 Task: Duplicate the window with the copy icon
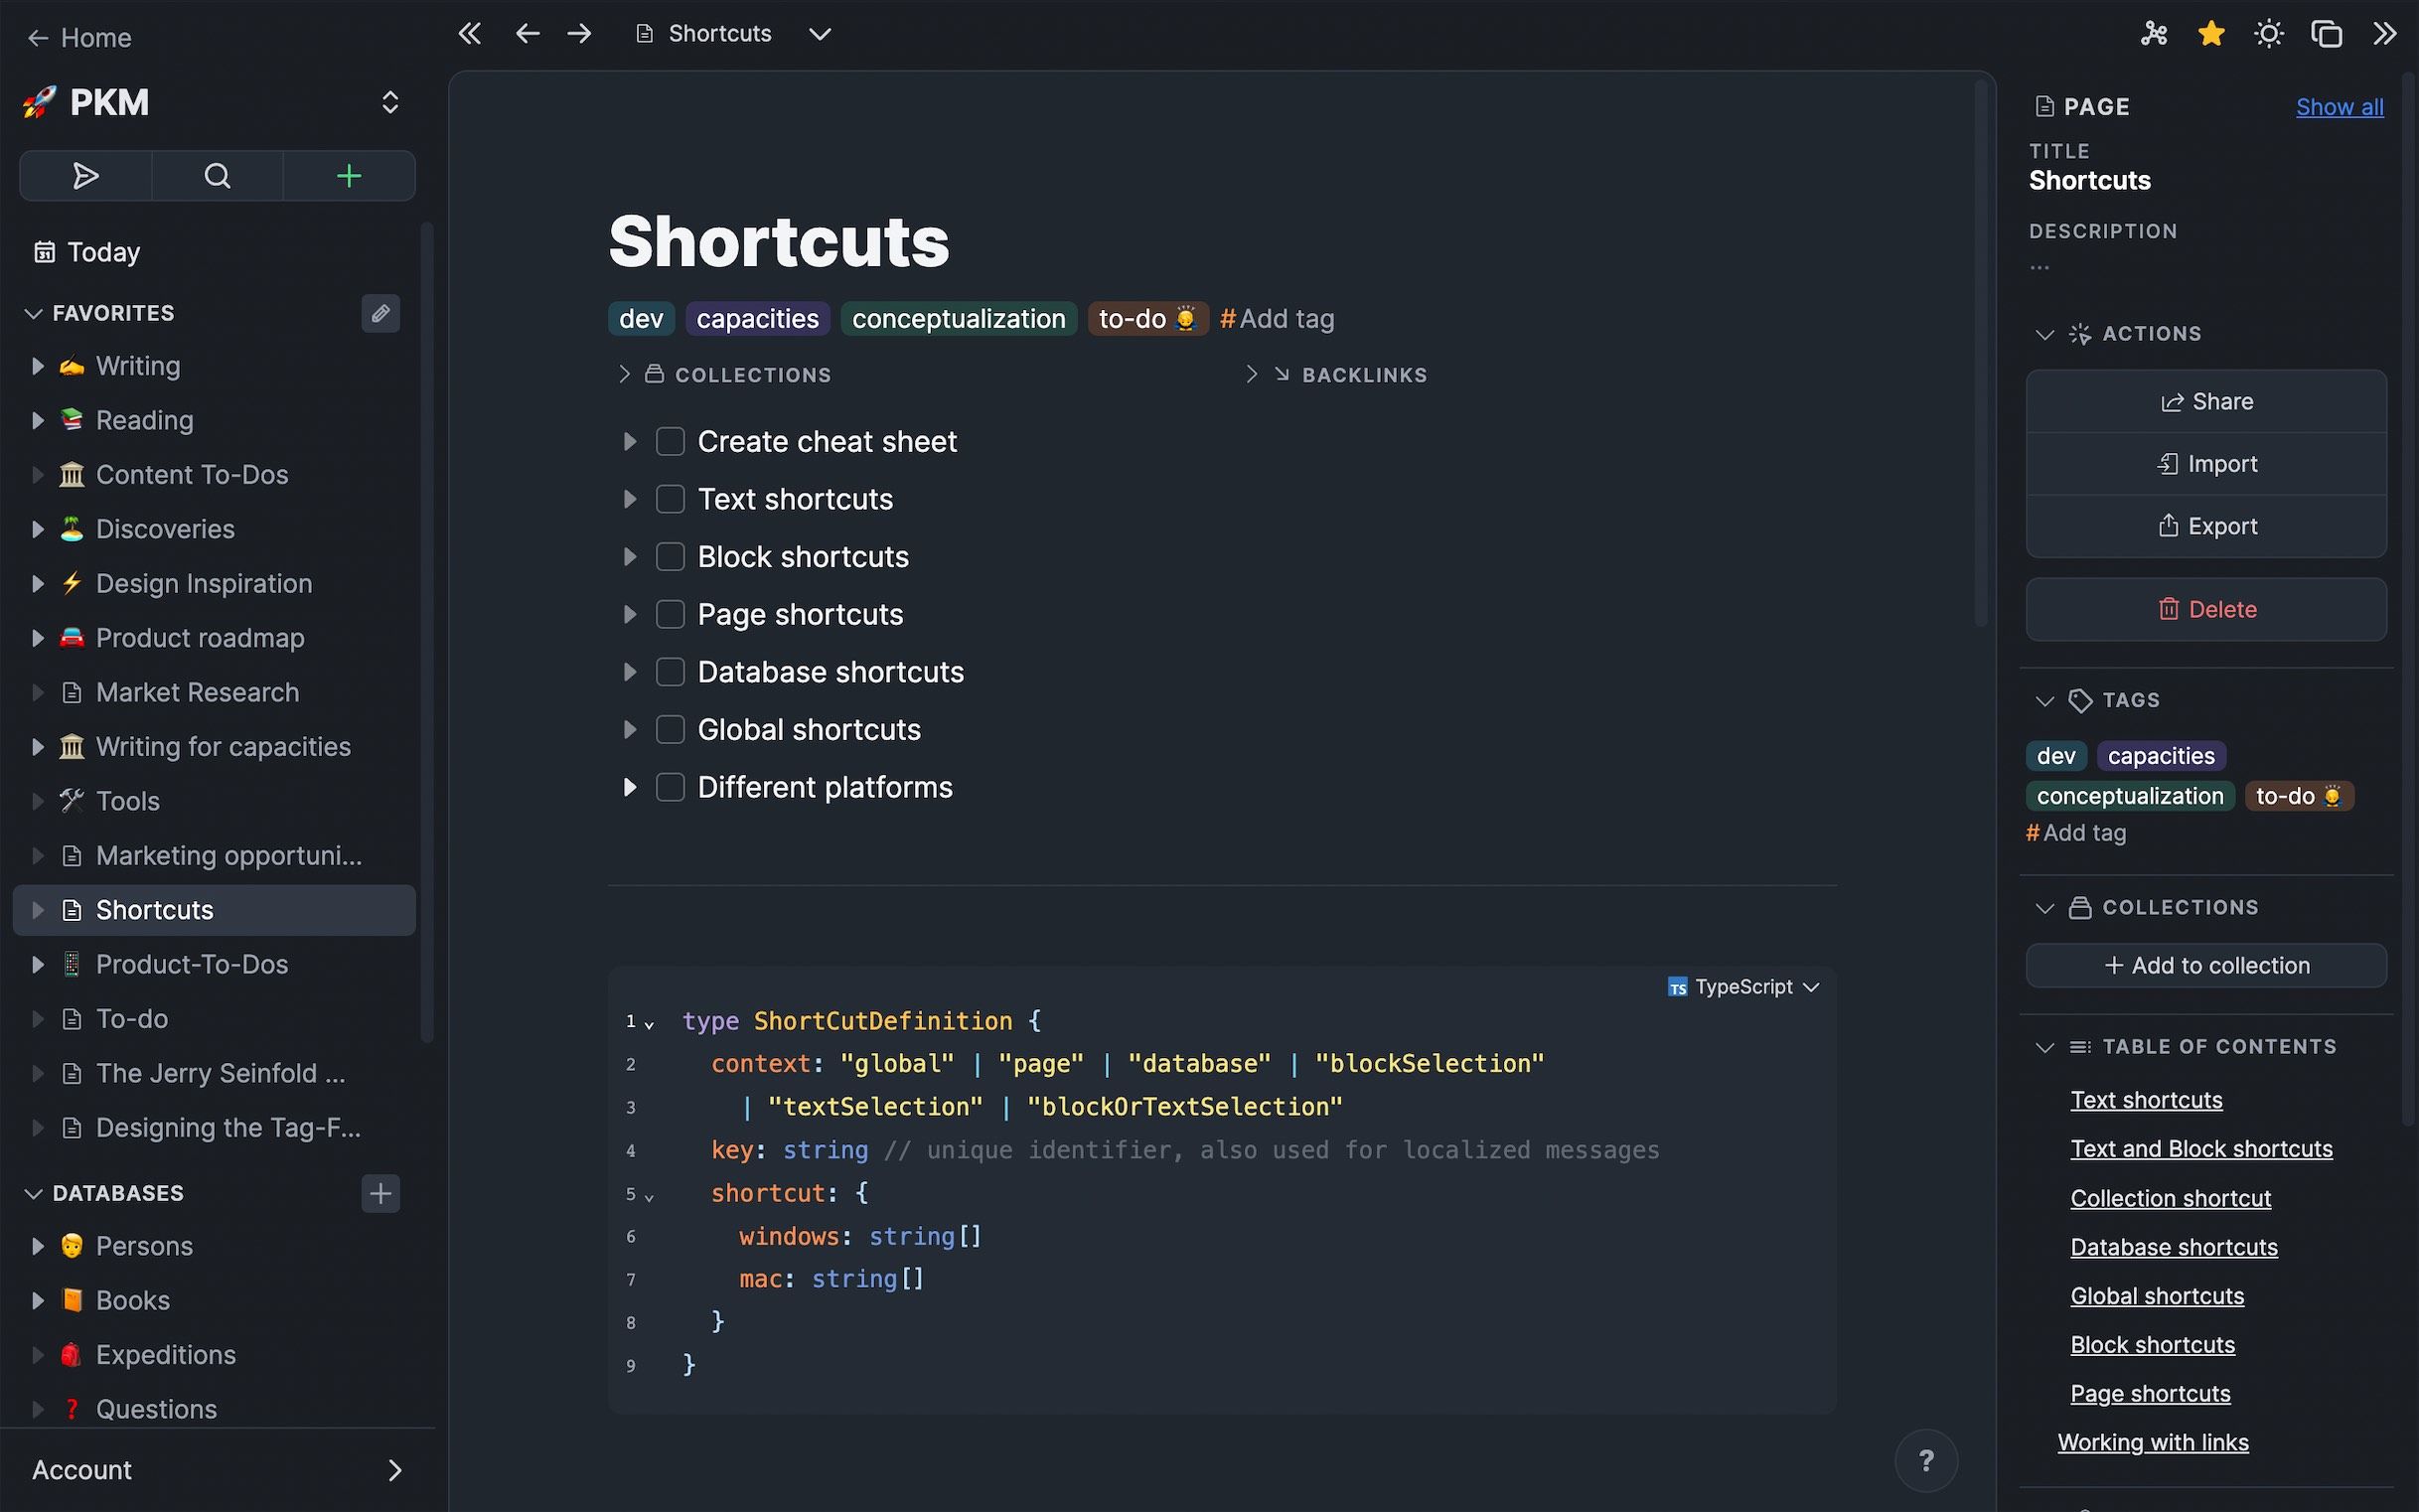[2326, 33]
